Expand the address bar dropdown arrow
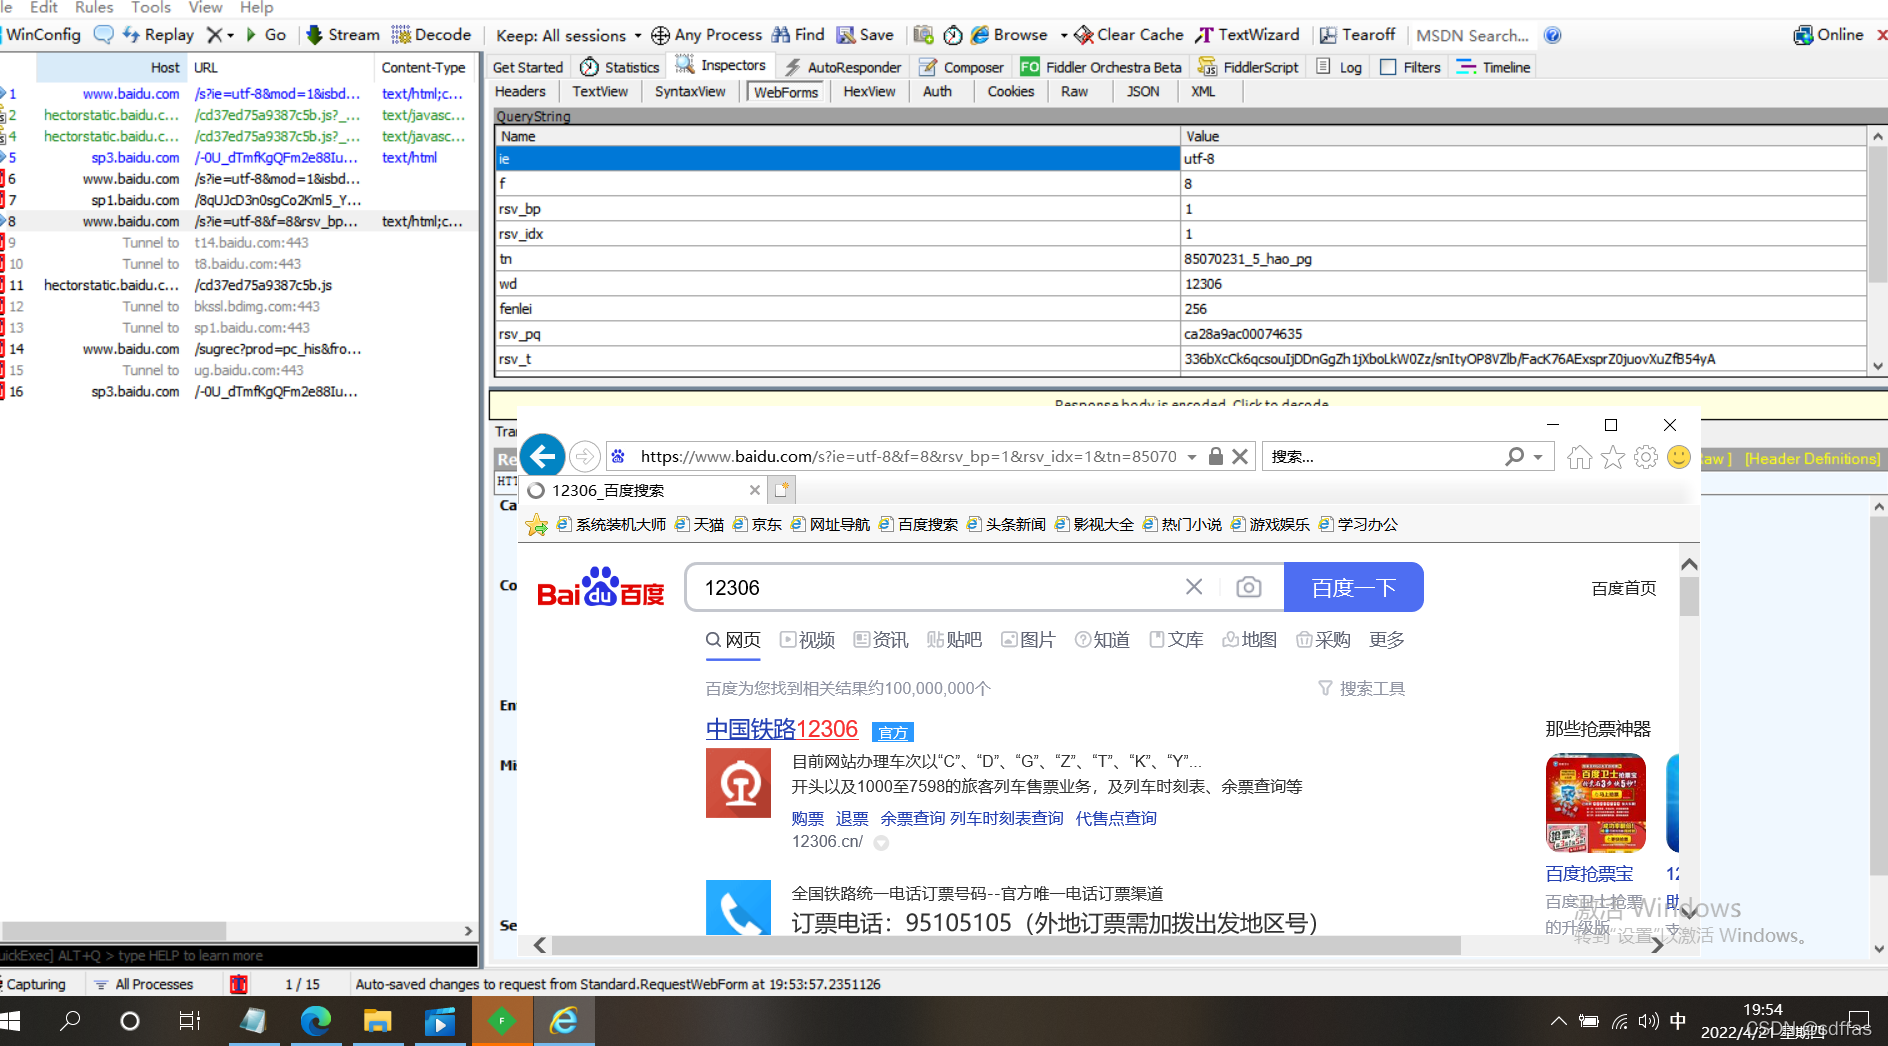The width and height of the screenshot is (1888, 1046). pyautogui.click(x=1192, y=457)
